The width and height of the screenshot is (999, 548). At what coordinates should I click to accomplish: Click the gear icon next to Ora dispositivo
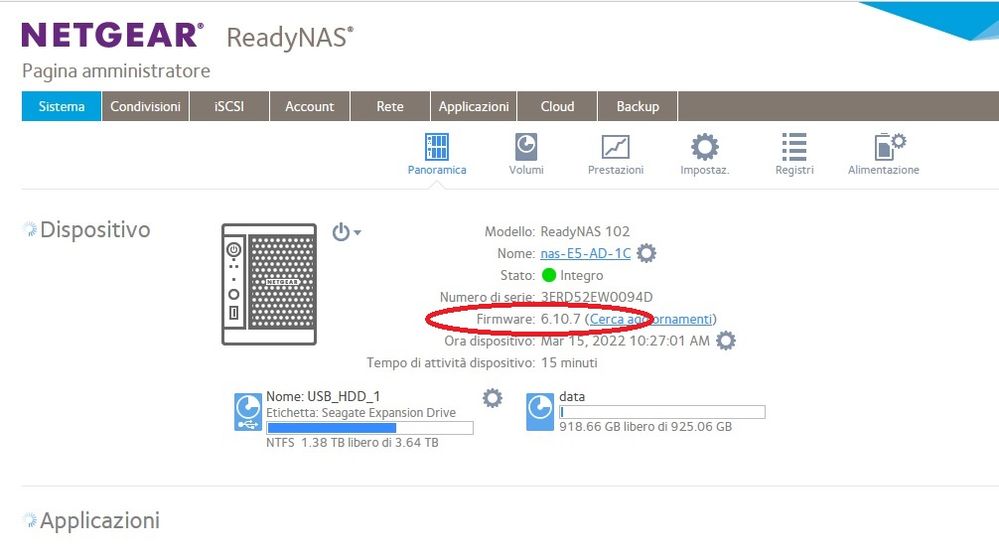(x=726, y=340)
